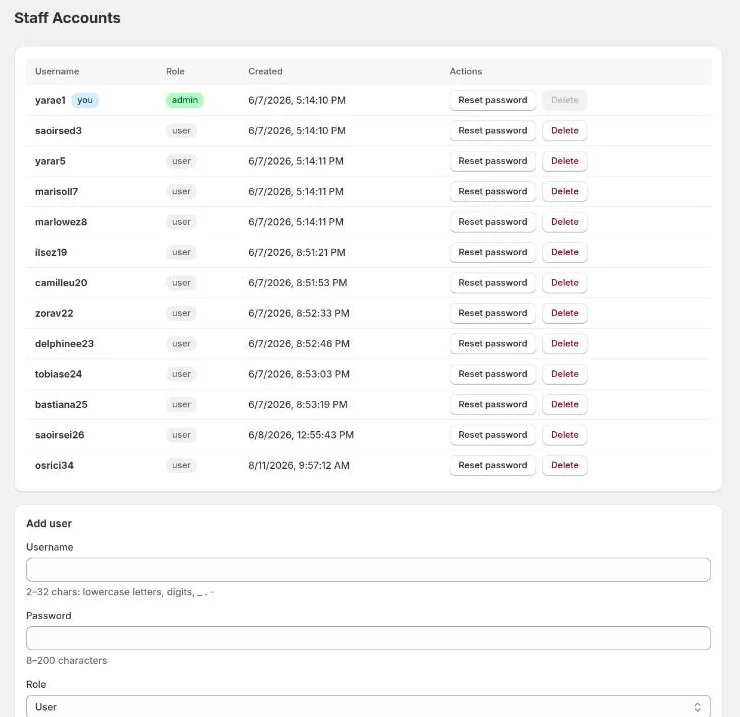Click created date 6/7/2026, 8:51:21 PM

(x=297, y=253)
